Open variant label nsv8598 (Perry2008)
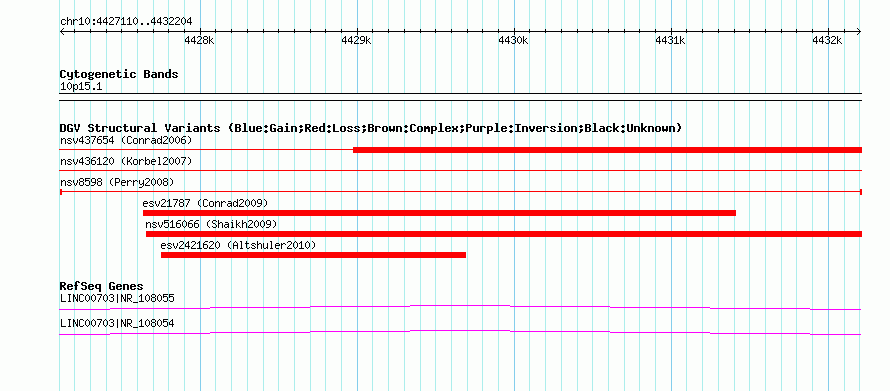890x391 pixels. pyautogui.click(x=117, y=183)
